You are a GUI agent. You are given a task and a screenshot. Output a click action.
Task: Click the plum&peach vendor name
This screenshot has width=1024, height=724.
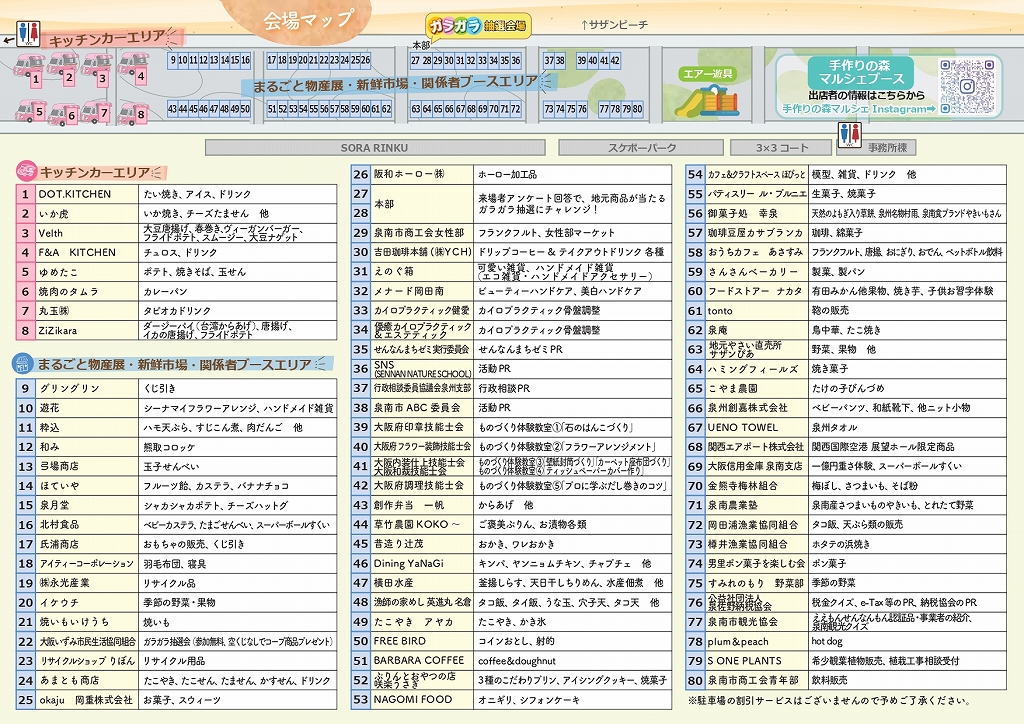[738, 642]
